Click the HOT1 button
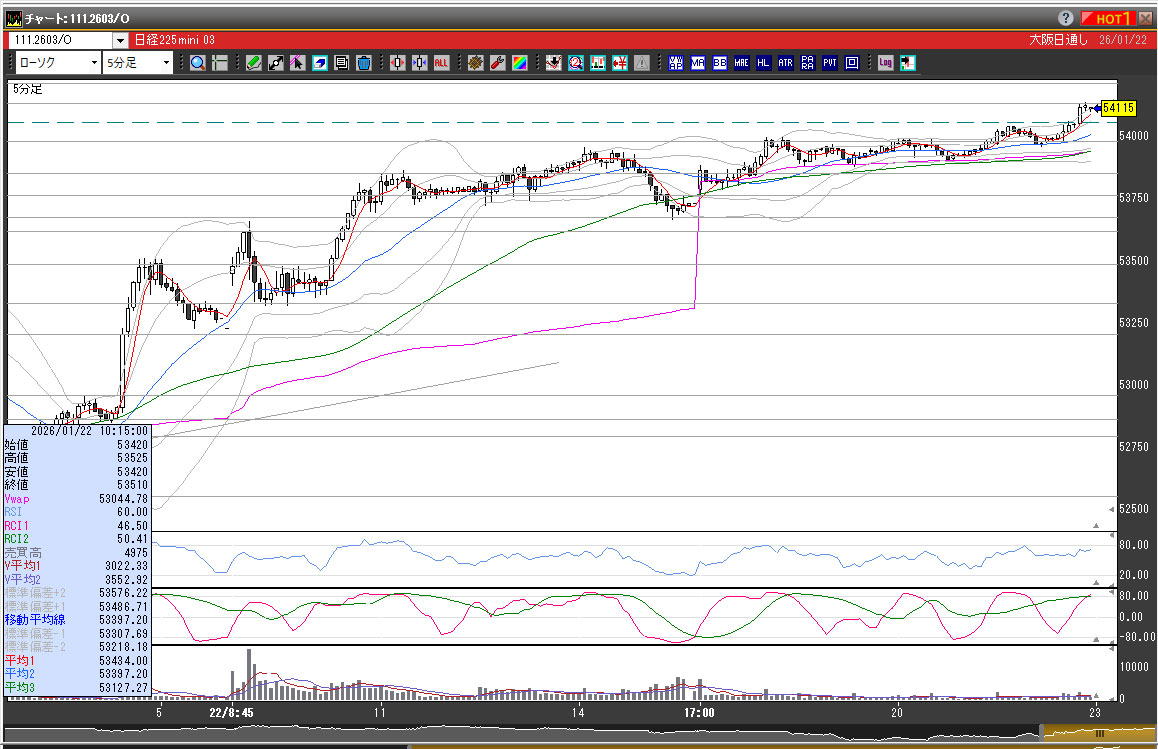1158x749 pixels. click(1107, 18)
